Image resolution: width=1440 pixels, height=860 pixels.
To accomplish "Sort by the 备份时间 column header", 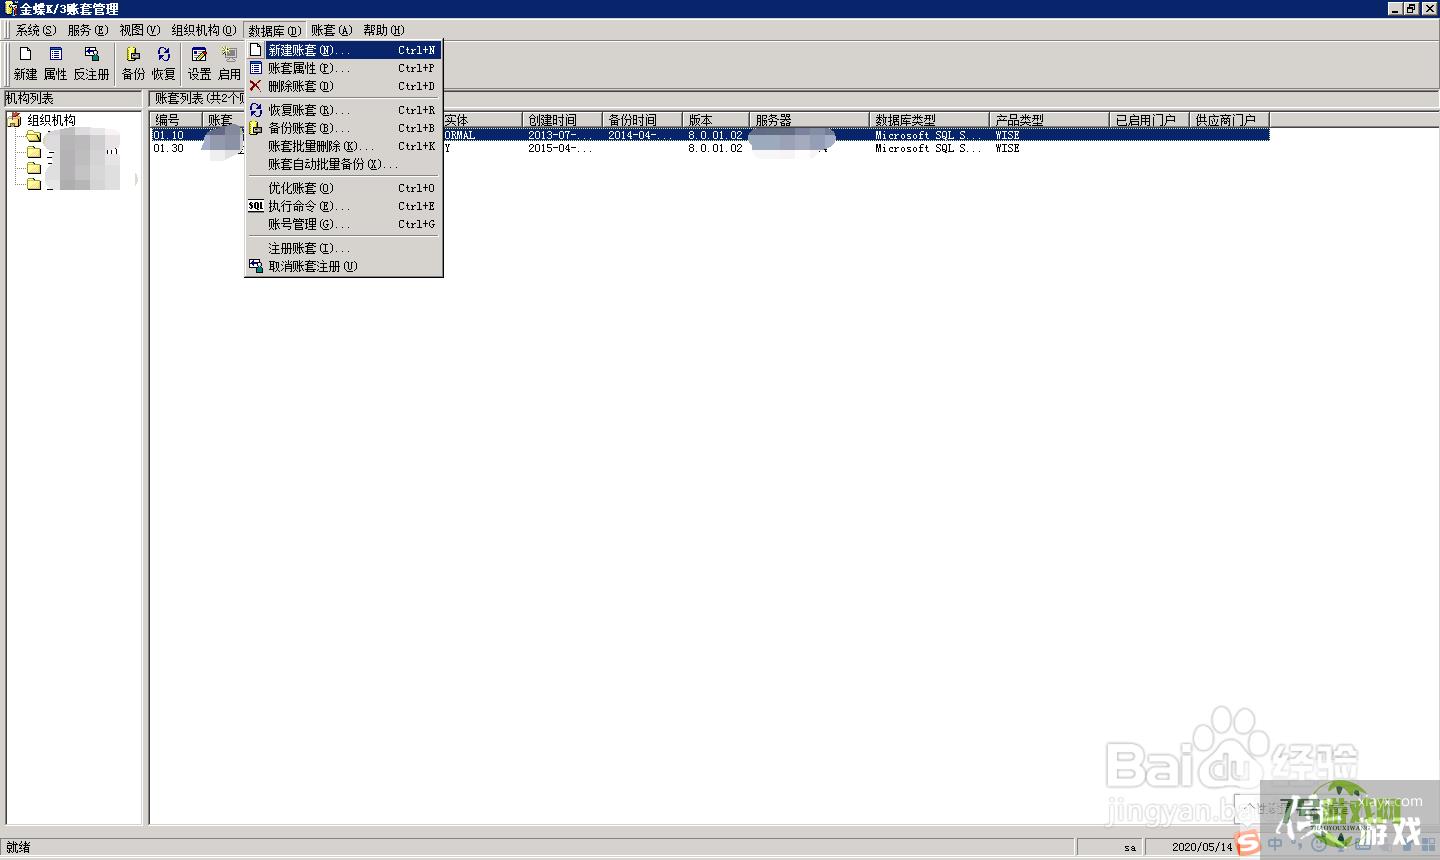I will [x=642, y=120].
